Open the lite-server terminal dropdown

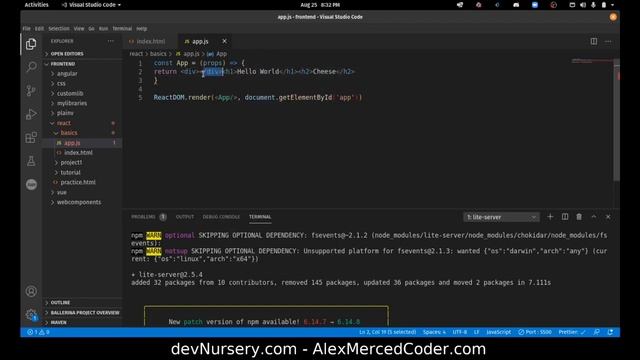point(501,217)
